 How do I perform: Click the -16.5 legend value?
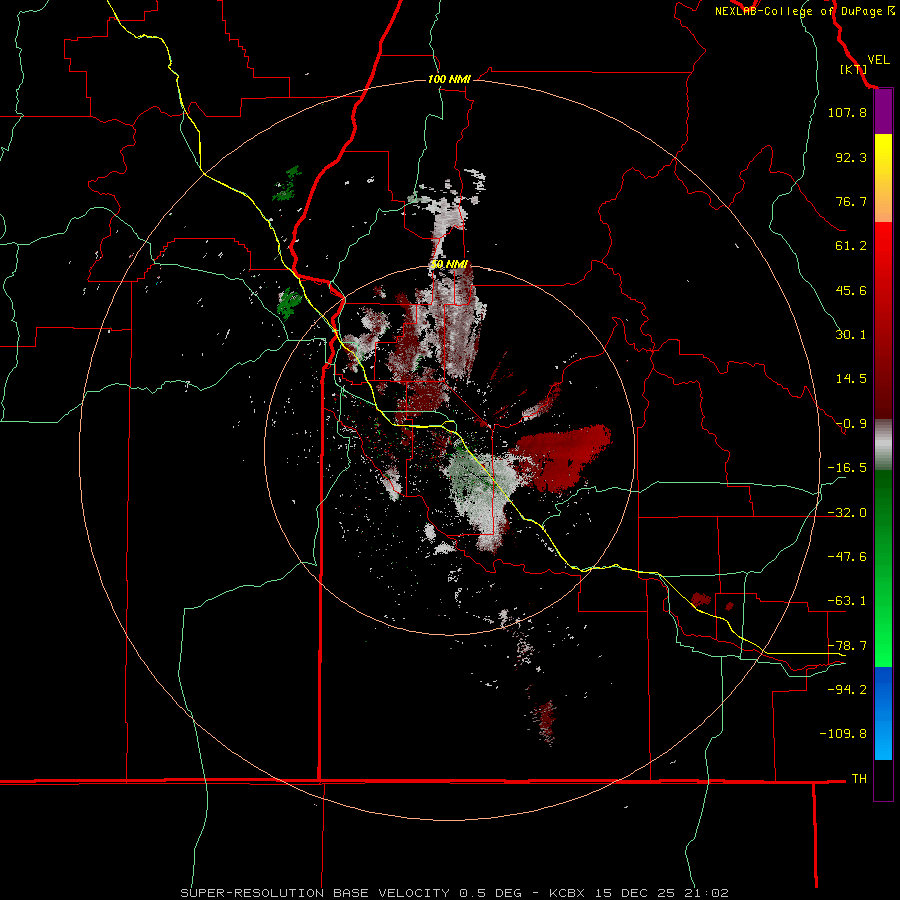pyautogui.click(x=847, y=468)
